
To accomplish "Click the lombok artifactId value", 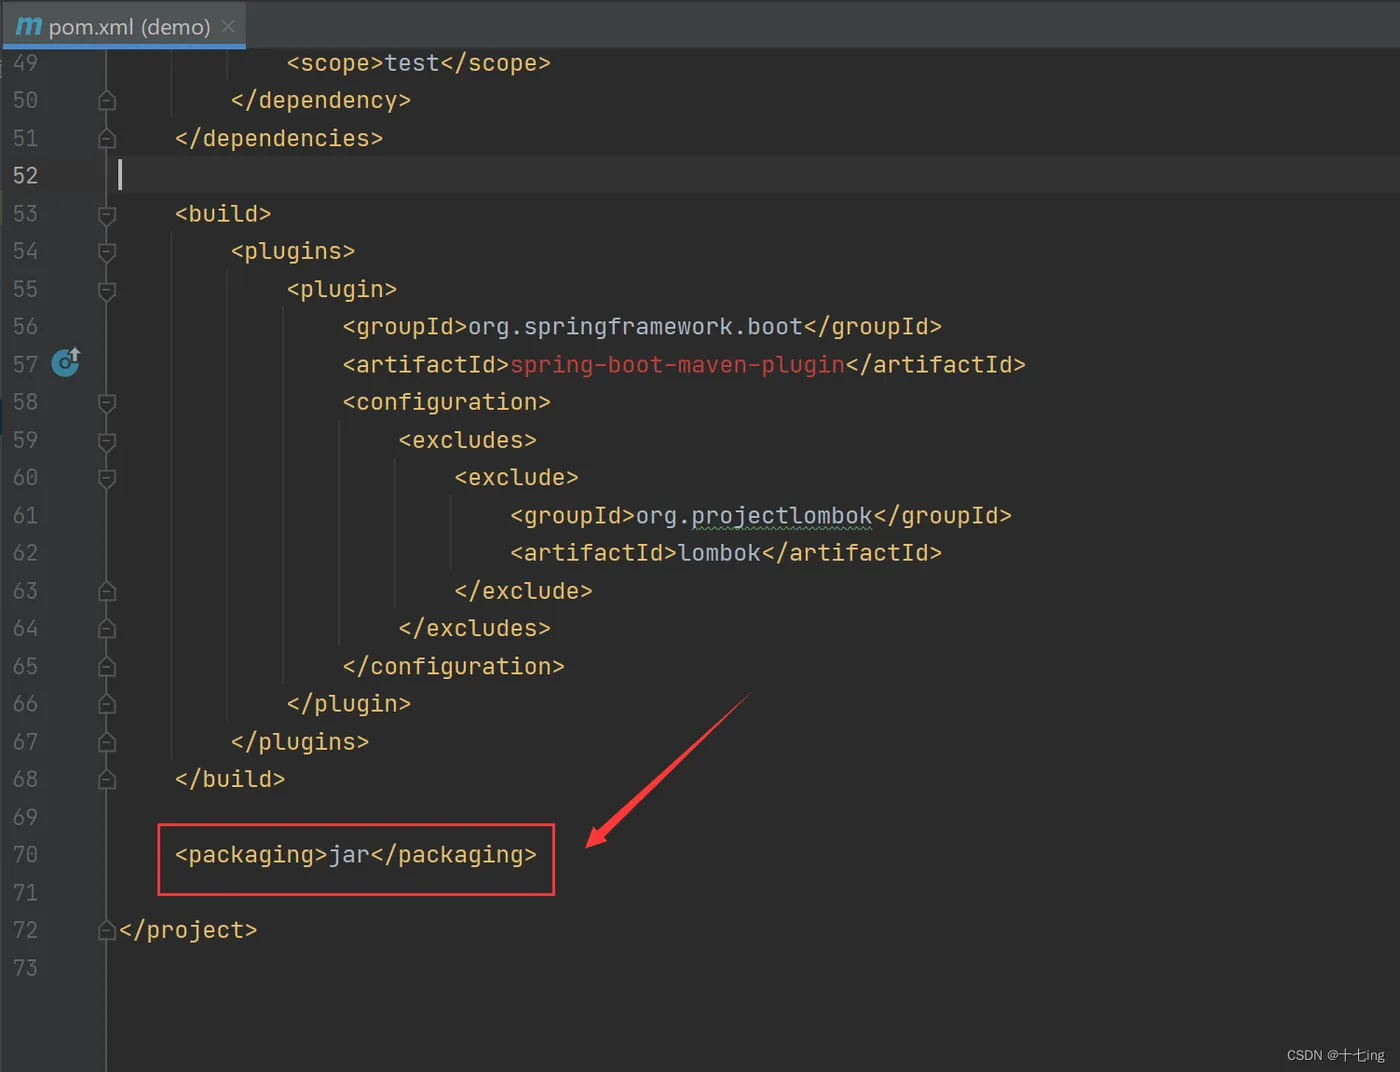I will pos(719,553).
